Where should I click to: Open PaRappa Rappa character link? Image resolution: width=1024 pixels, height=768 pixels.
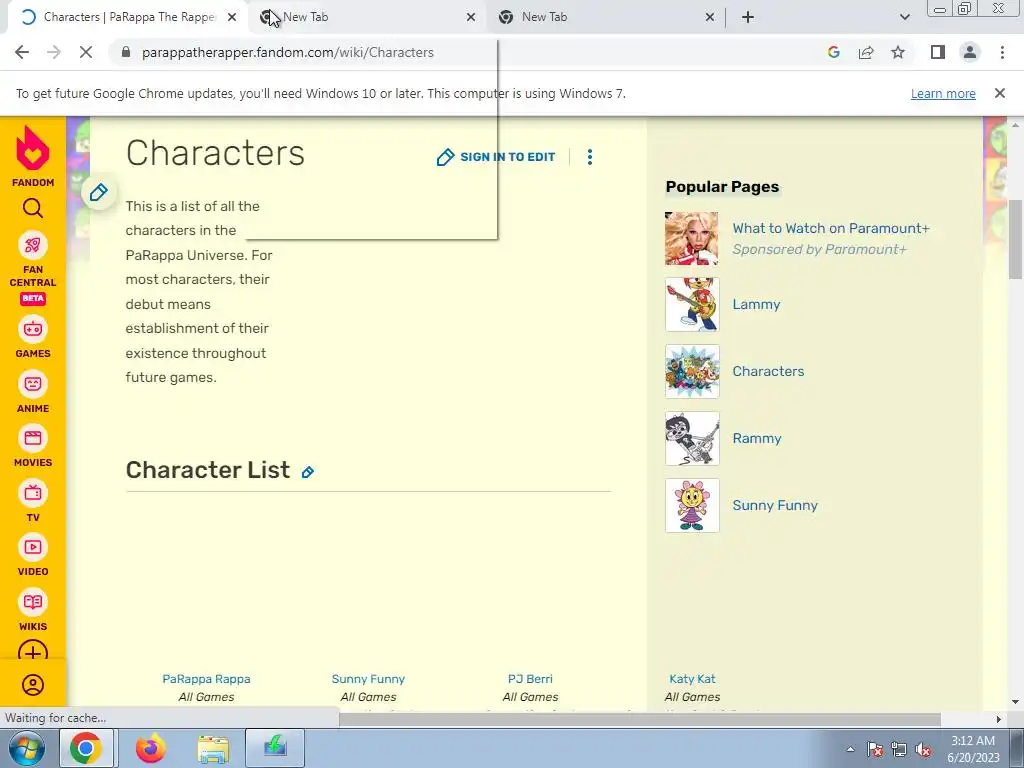pos(206,679)
